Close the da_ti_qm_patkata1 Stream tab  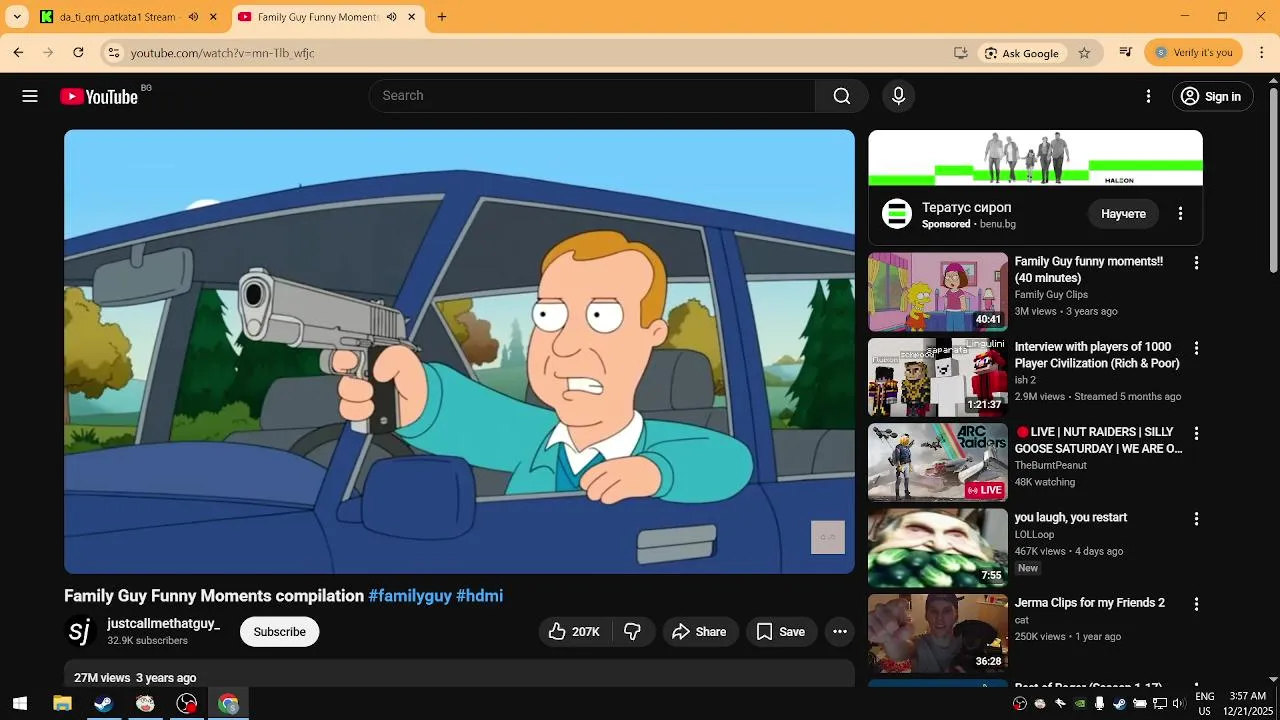(212, 17)
